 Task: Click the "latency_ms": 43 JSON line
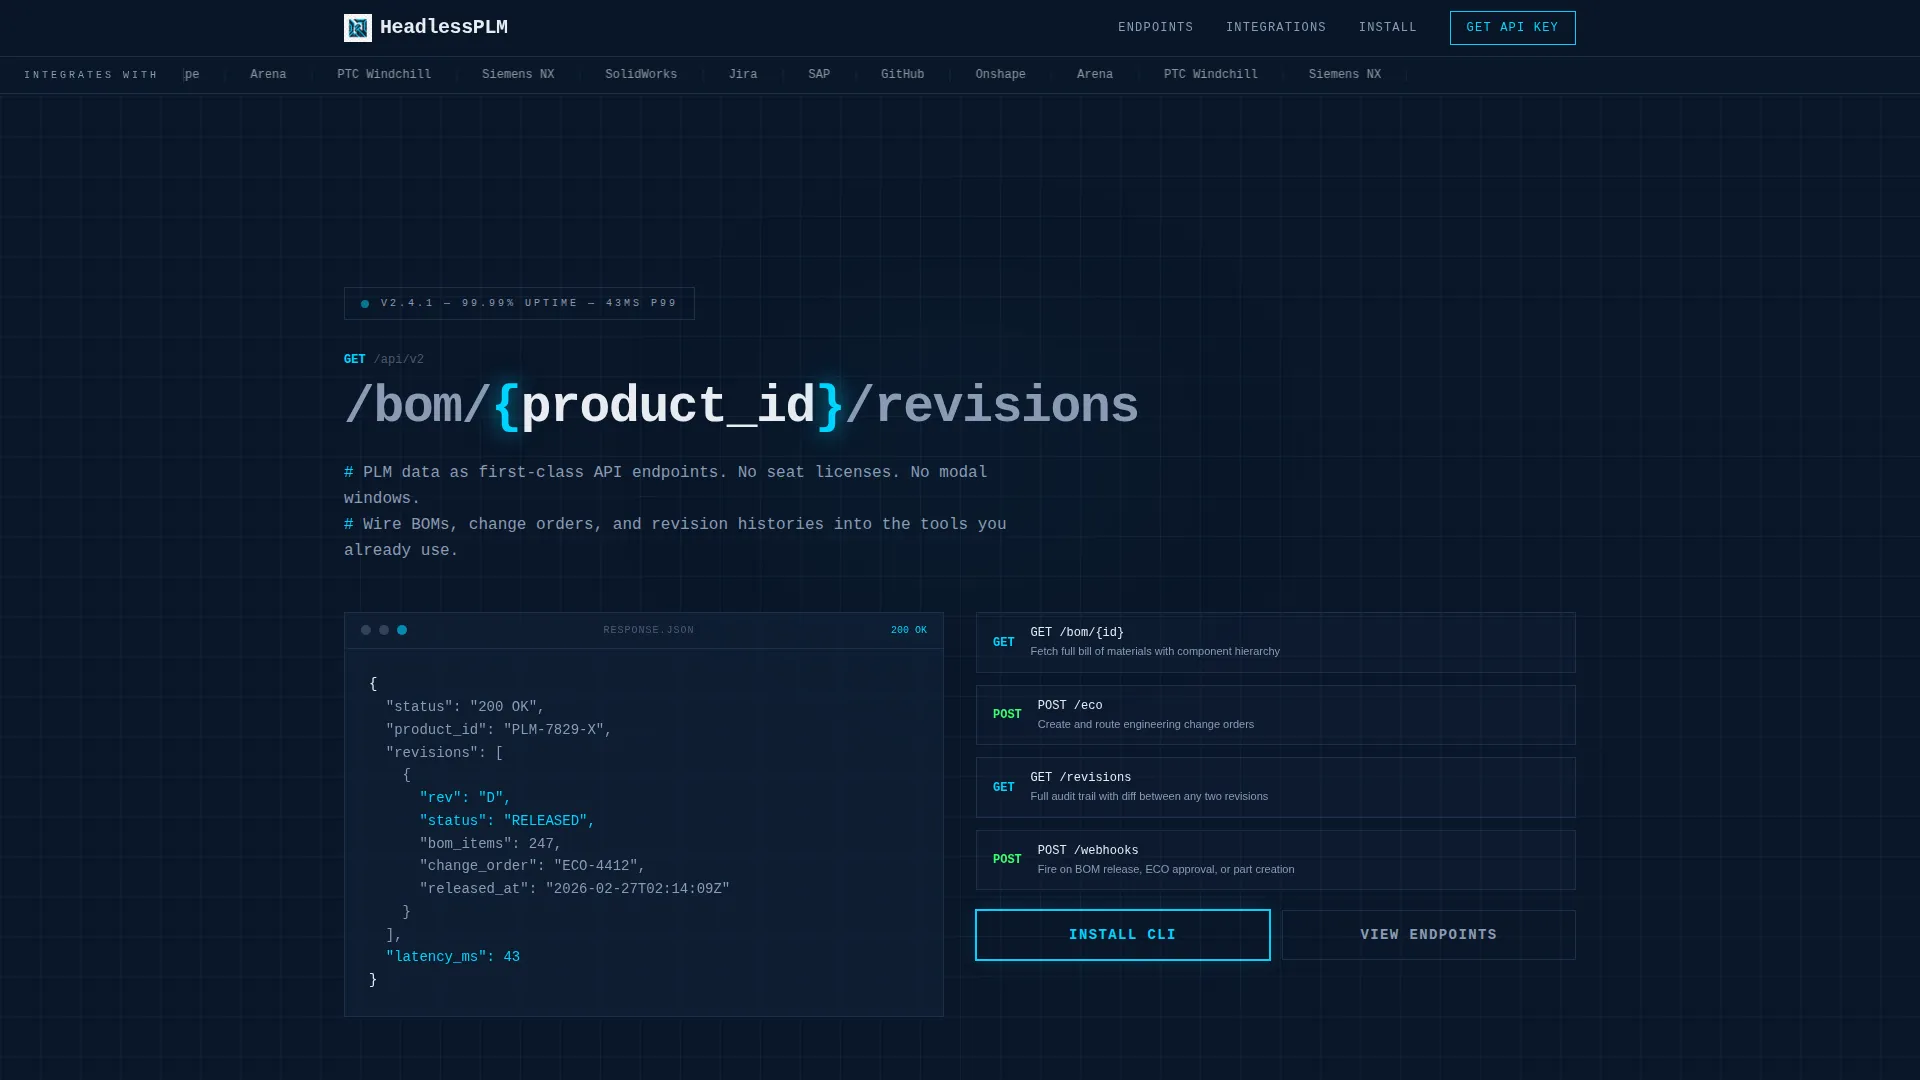click(453, 957)
